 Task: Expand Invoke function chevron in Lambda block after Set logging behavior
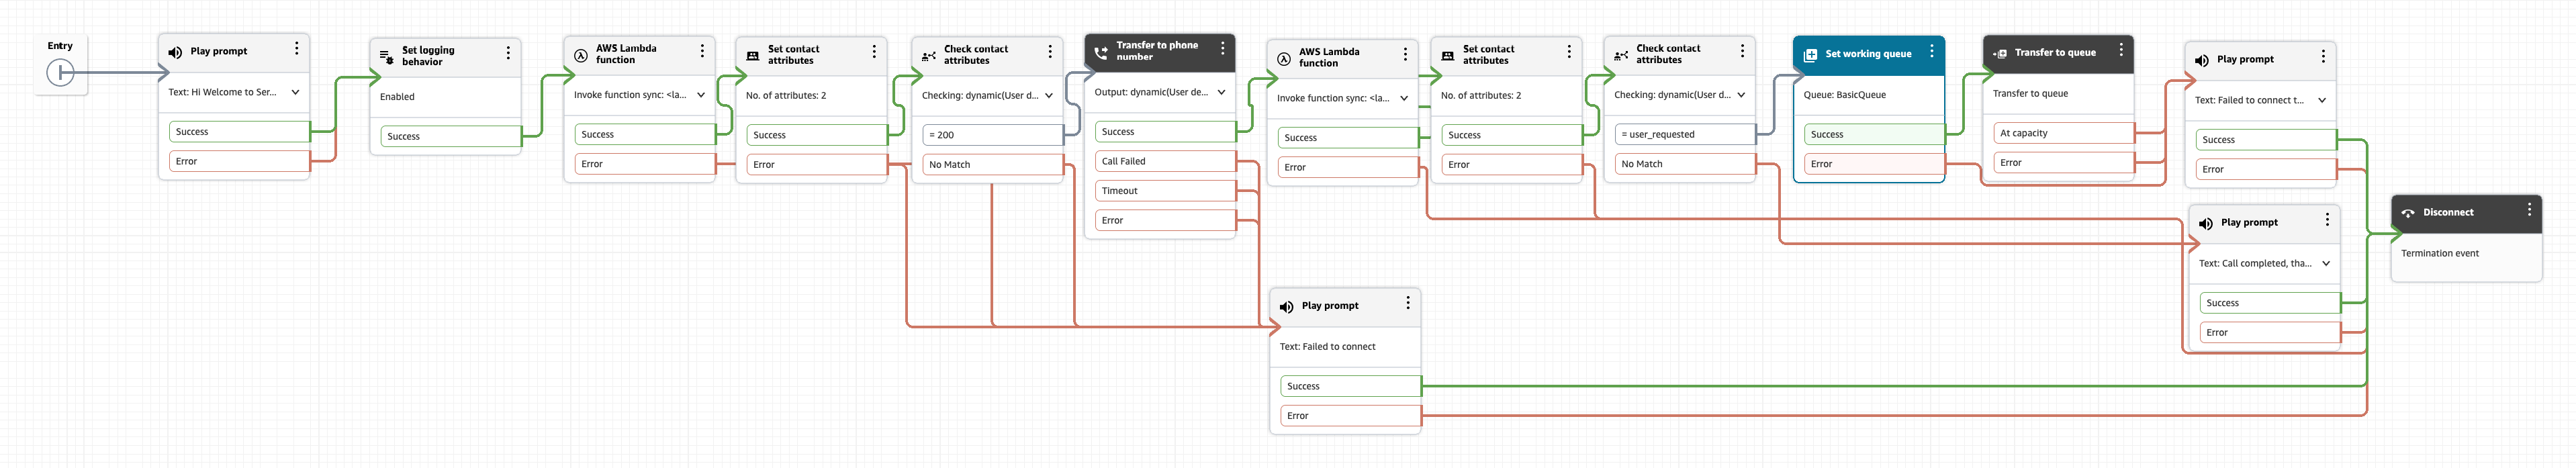point(701,95)
